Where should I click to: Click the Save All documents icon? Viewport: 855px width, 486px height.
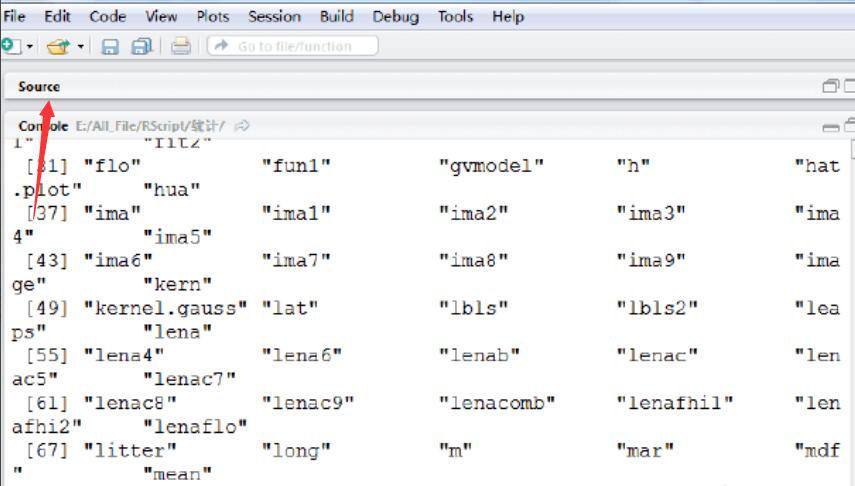[x=142, y=46]
